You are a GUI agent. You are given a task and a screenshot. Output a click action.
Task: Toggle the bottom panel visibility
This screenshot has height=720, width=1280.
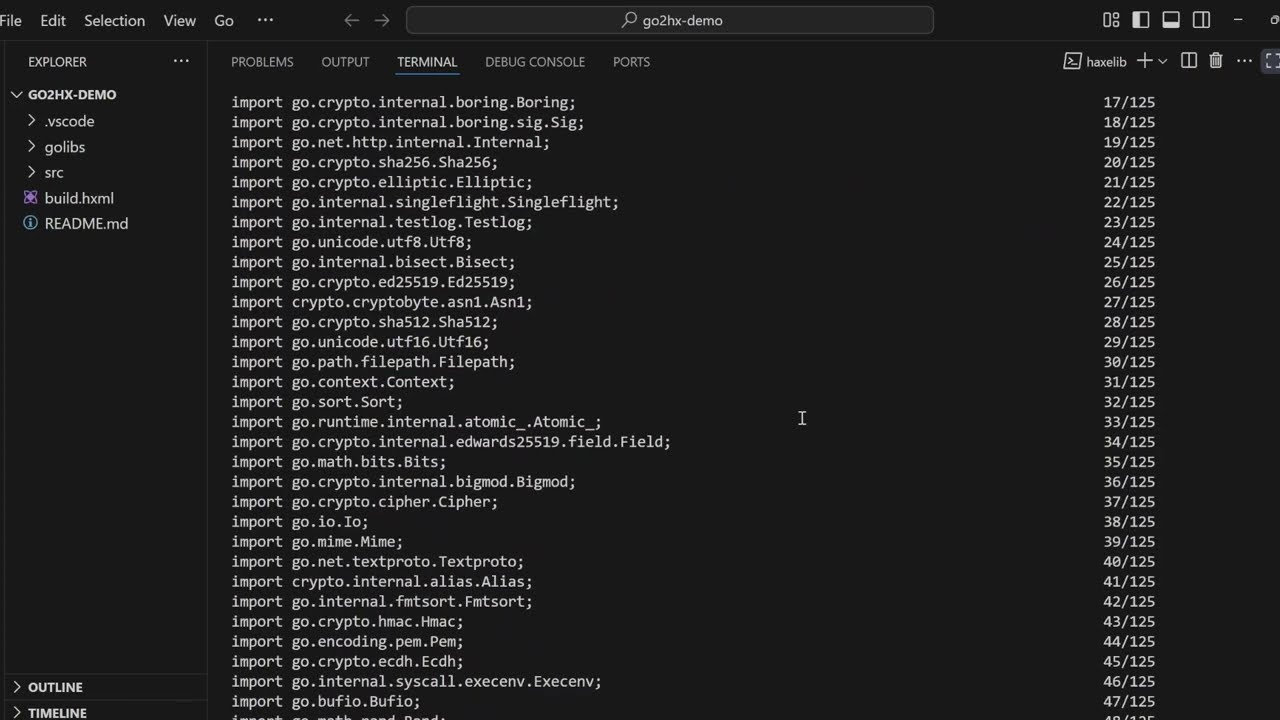click(x=1171, y=20)
